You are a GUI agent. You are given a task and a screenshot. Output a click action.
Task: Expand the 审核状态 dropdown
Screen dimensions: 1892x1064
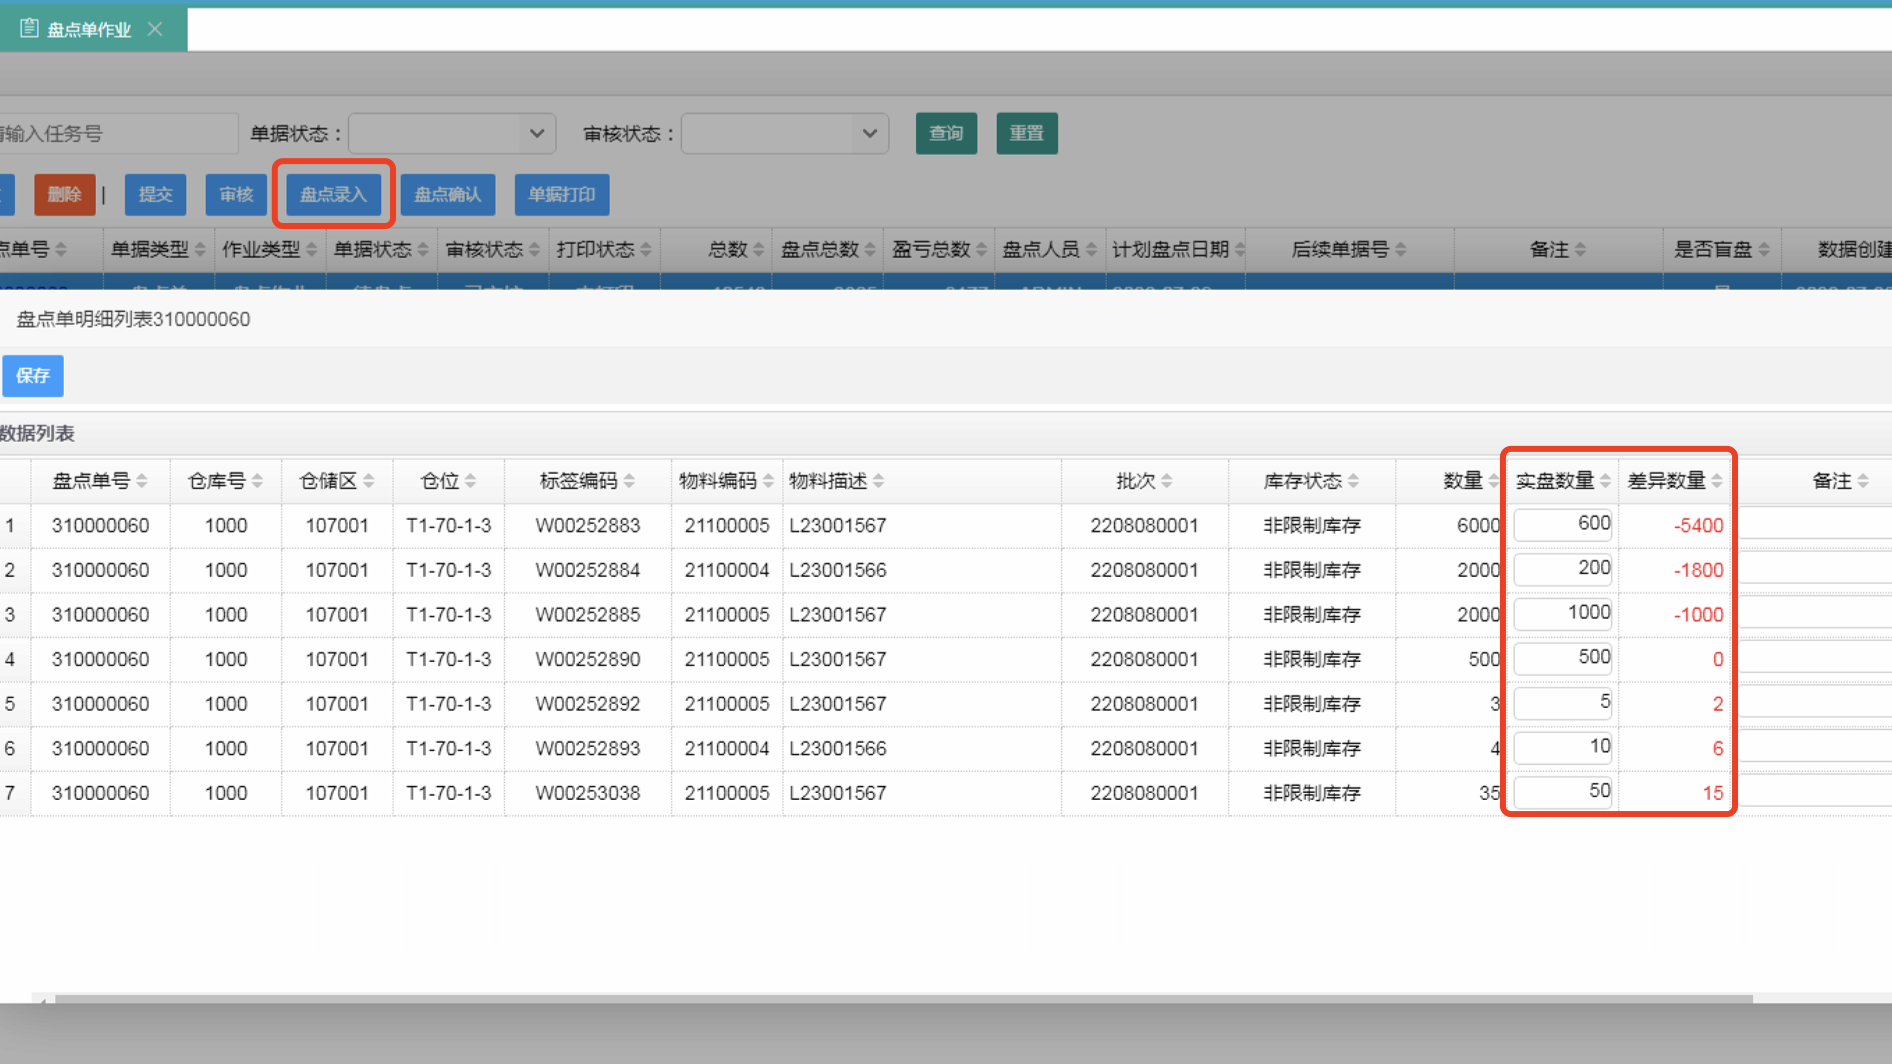(x=784, y=133)
